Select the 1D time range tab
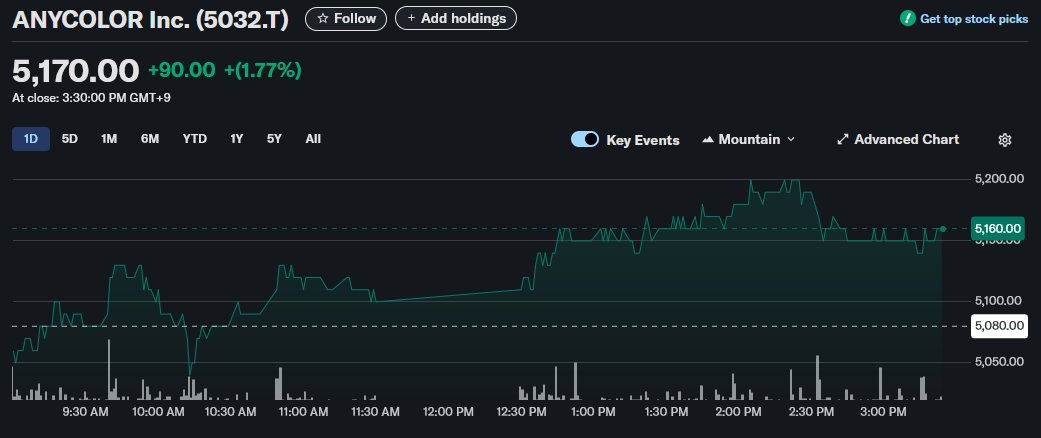 [31, 139]
